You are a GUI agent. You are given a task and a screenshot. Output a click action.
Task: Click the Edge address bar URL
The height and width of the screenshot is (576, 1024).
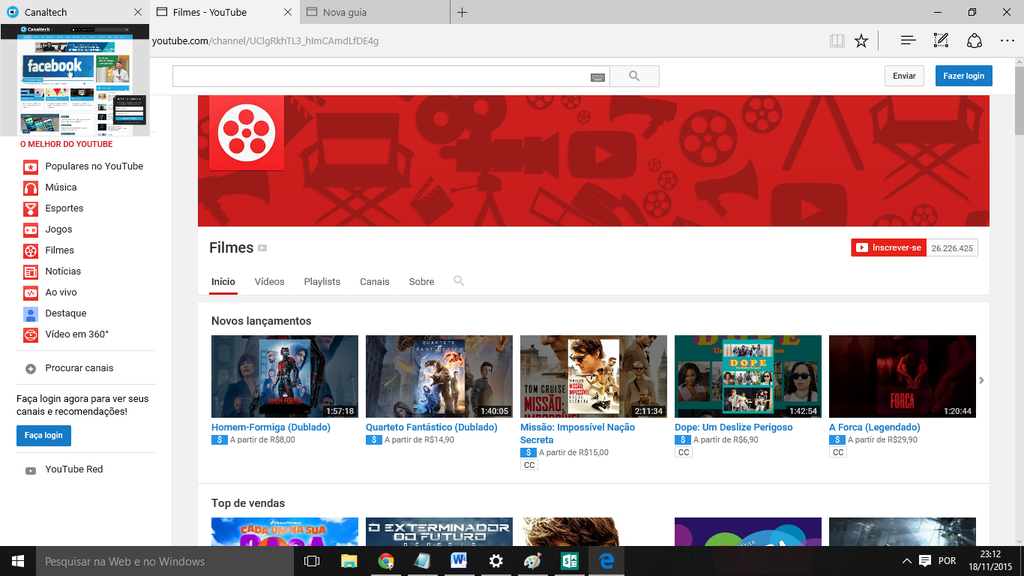(265, 41)
